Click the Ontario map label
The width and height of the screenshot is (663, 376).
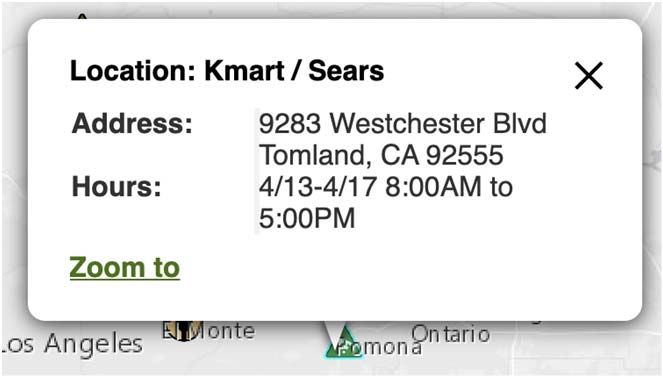[451, 334]
